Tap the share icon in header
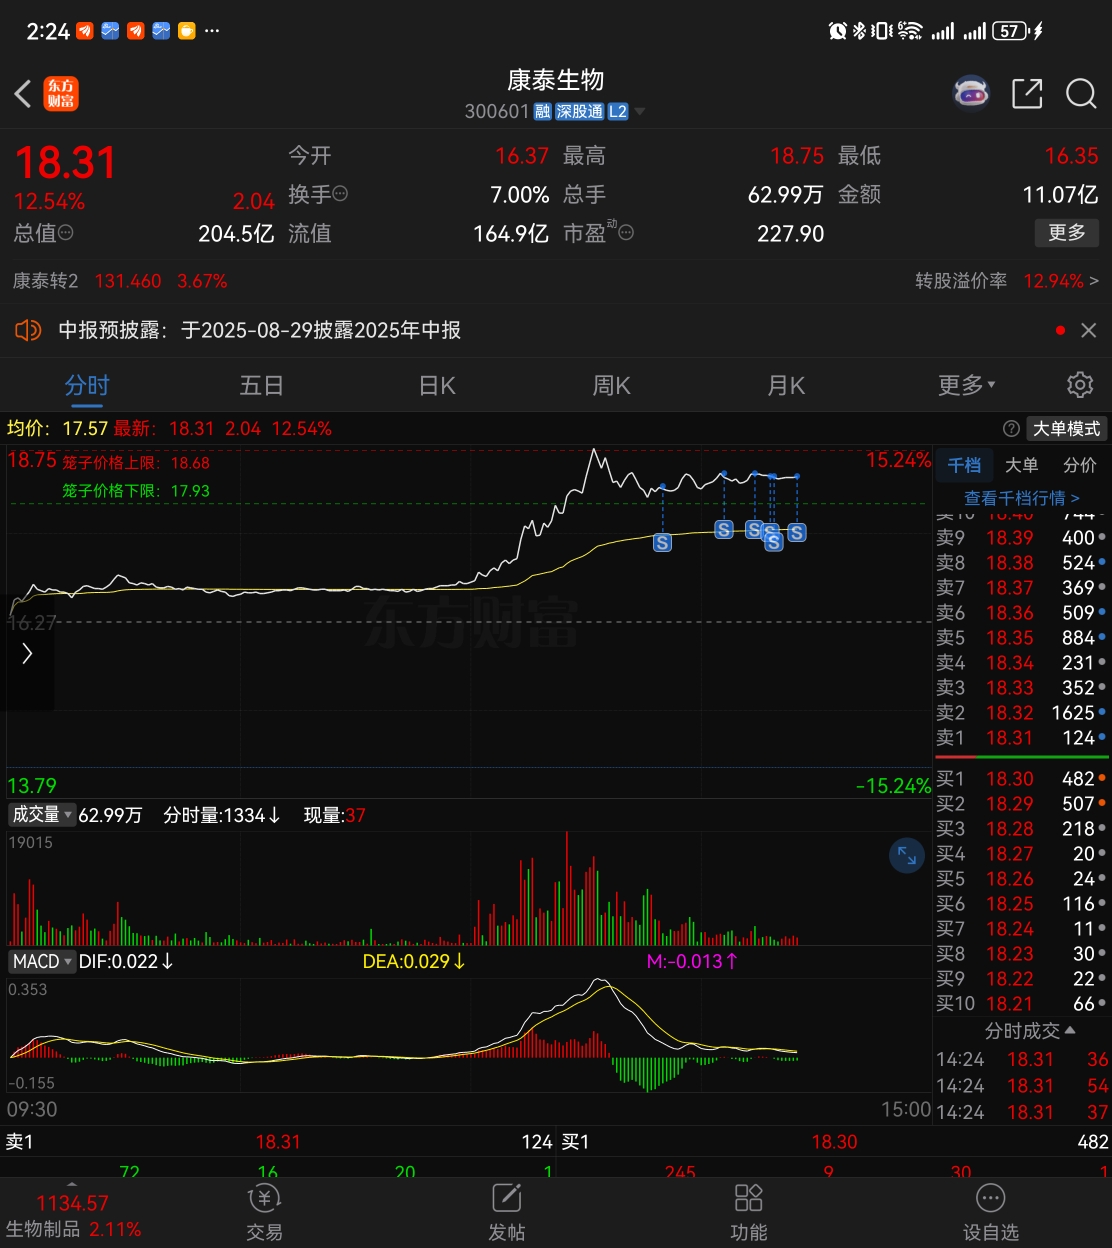The image size is (1112, 1248). click(x=1027, y=94)
